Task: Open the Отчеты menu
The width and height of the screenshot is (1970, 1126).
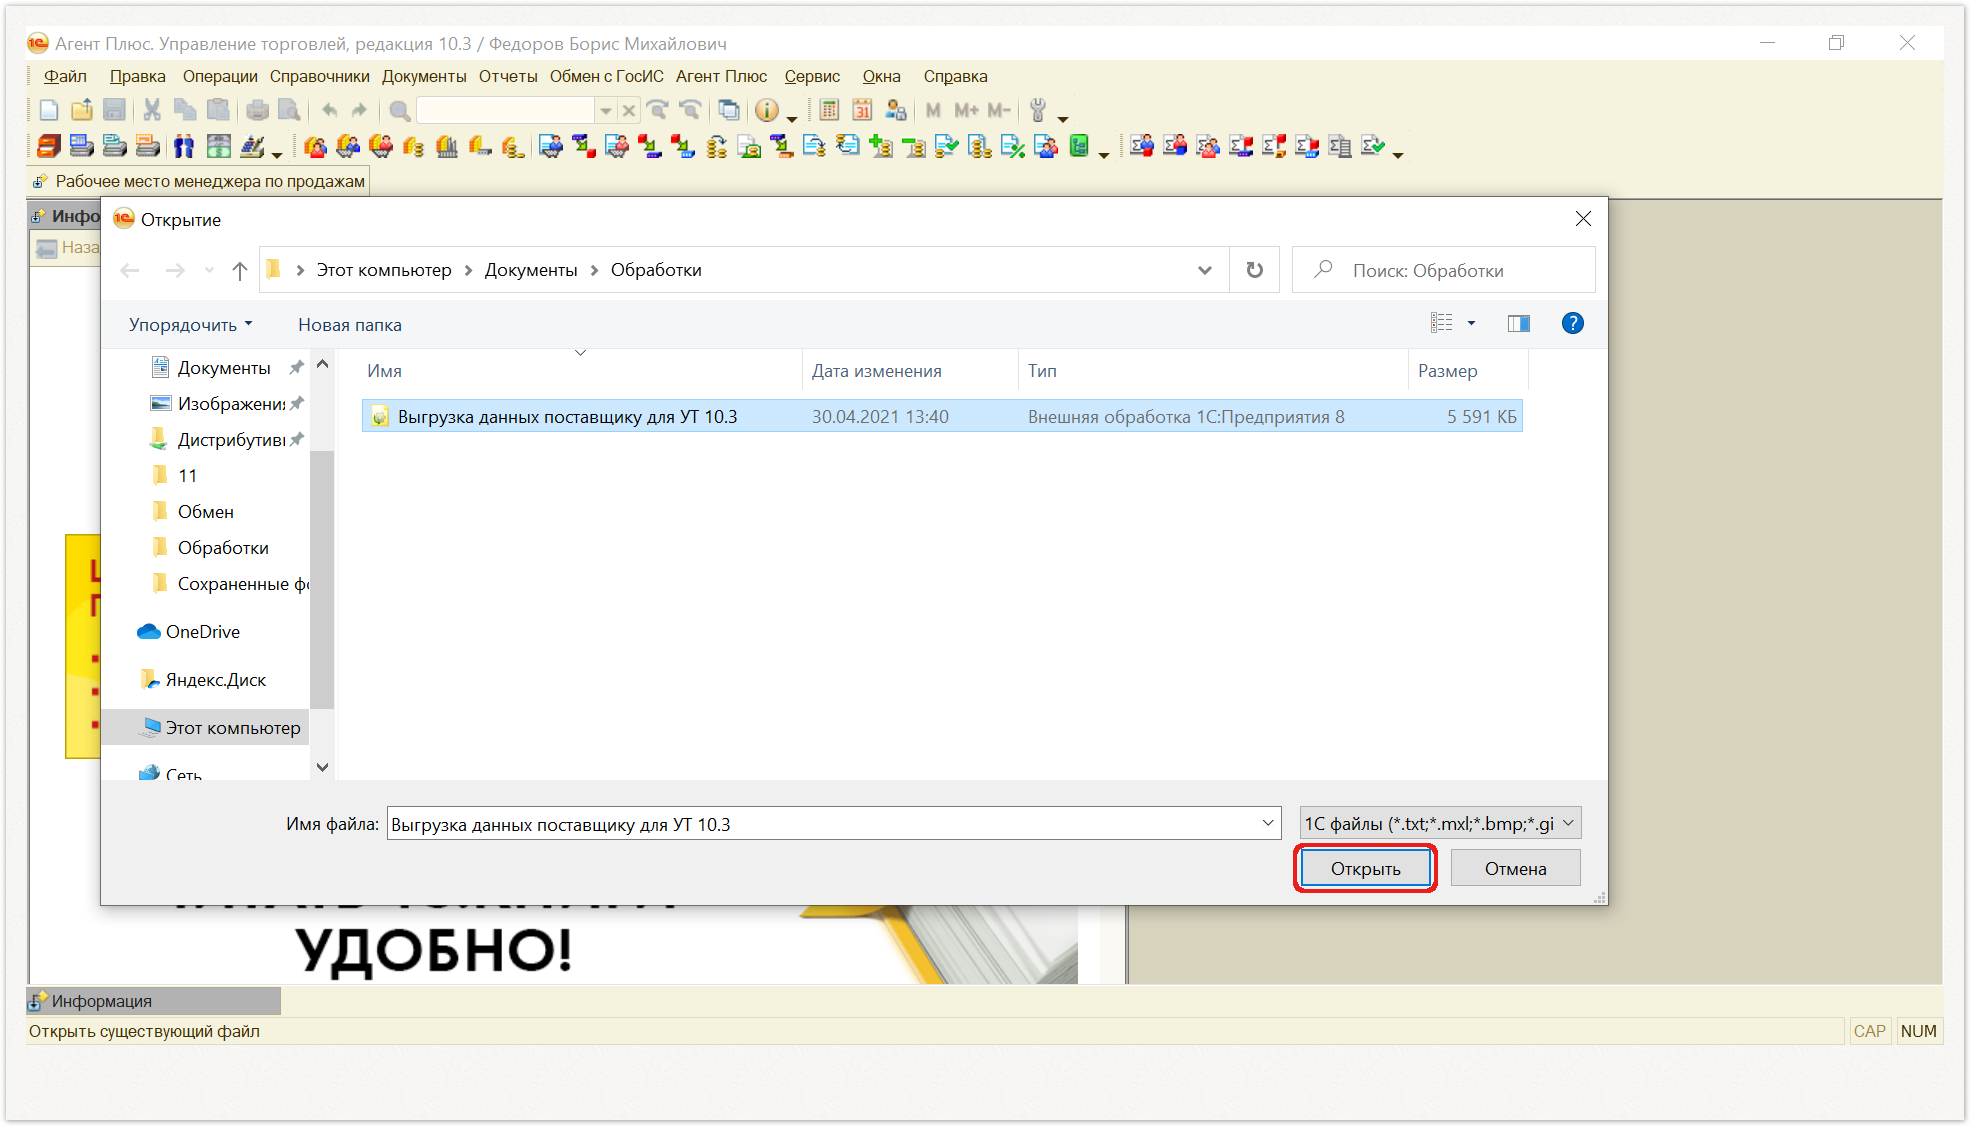Action: (x=508, y=76)
